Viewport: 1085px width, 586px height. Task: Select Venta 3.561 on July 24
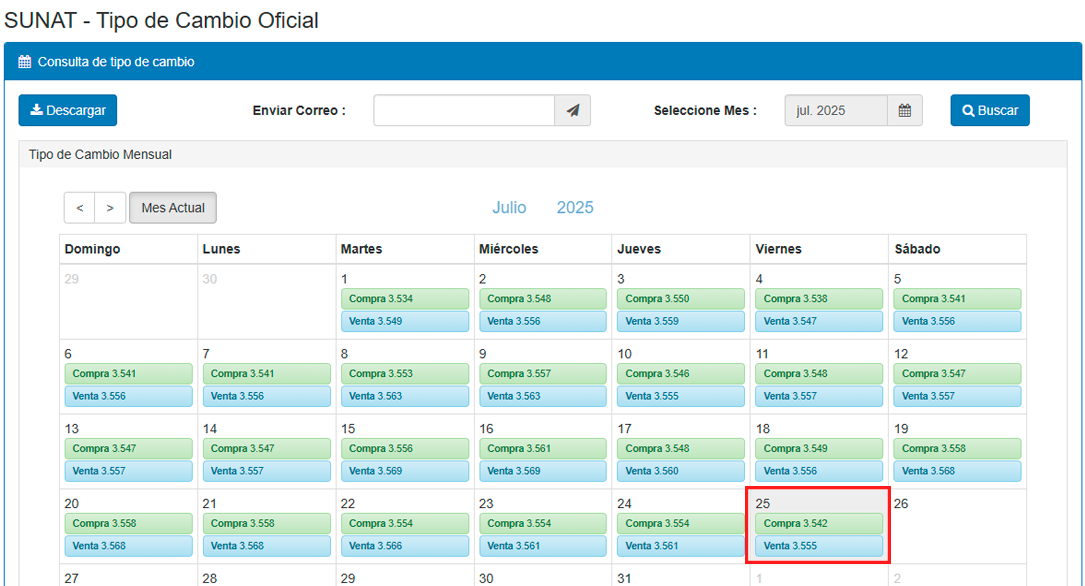point(681,545)
